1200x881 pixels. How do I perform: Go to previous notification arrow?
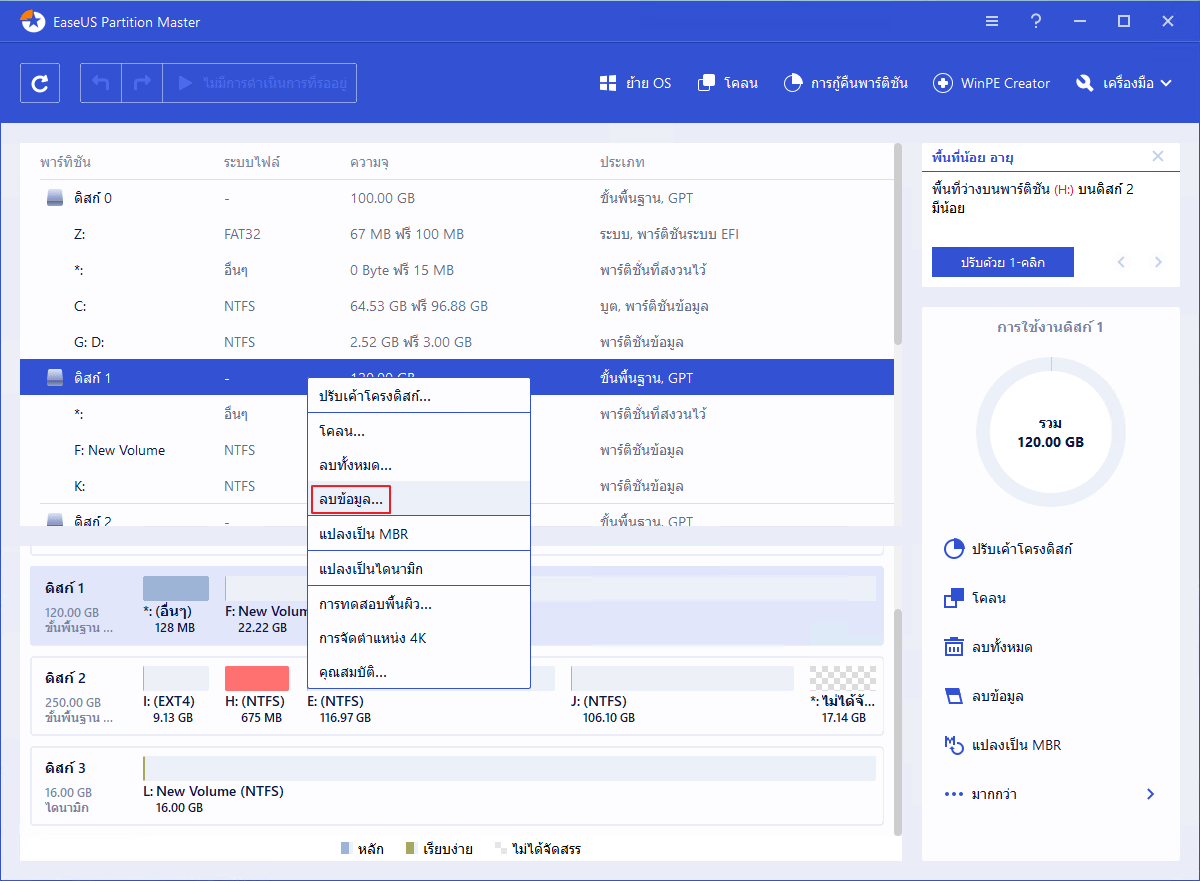coord(1121,262)
